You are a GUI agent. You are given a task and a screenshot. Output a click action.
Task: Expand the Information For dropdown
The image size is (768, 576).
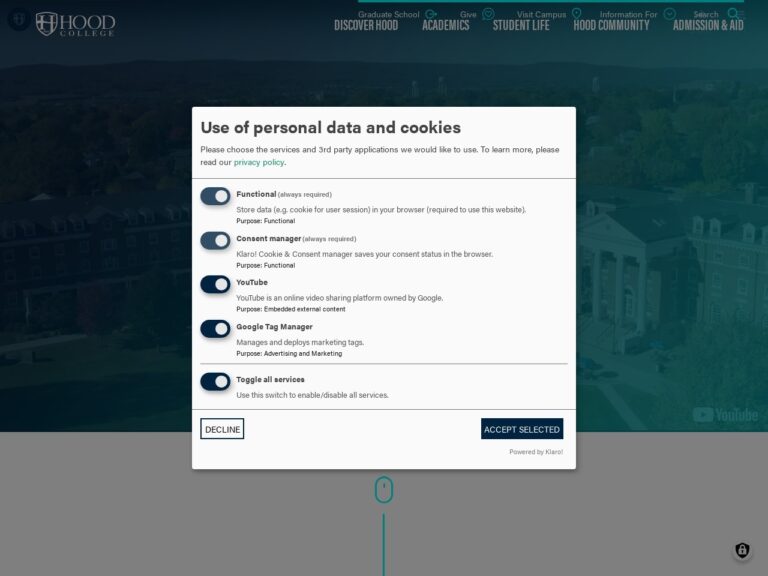[x=628, y=14]
